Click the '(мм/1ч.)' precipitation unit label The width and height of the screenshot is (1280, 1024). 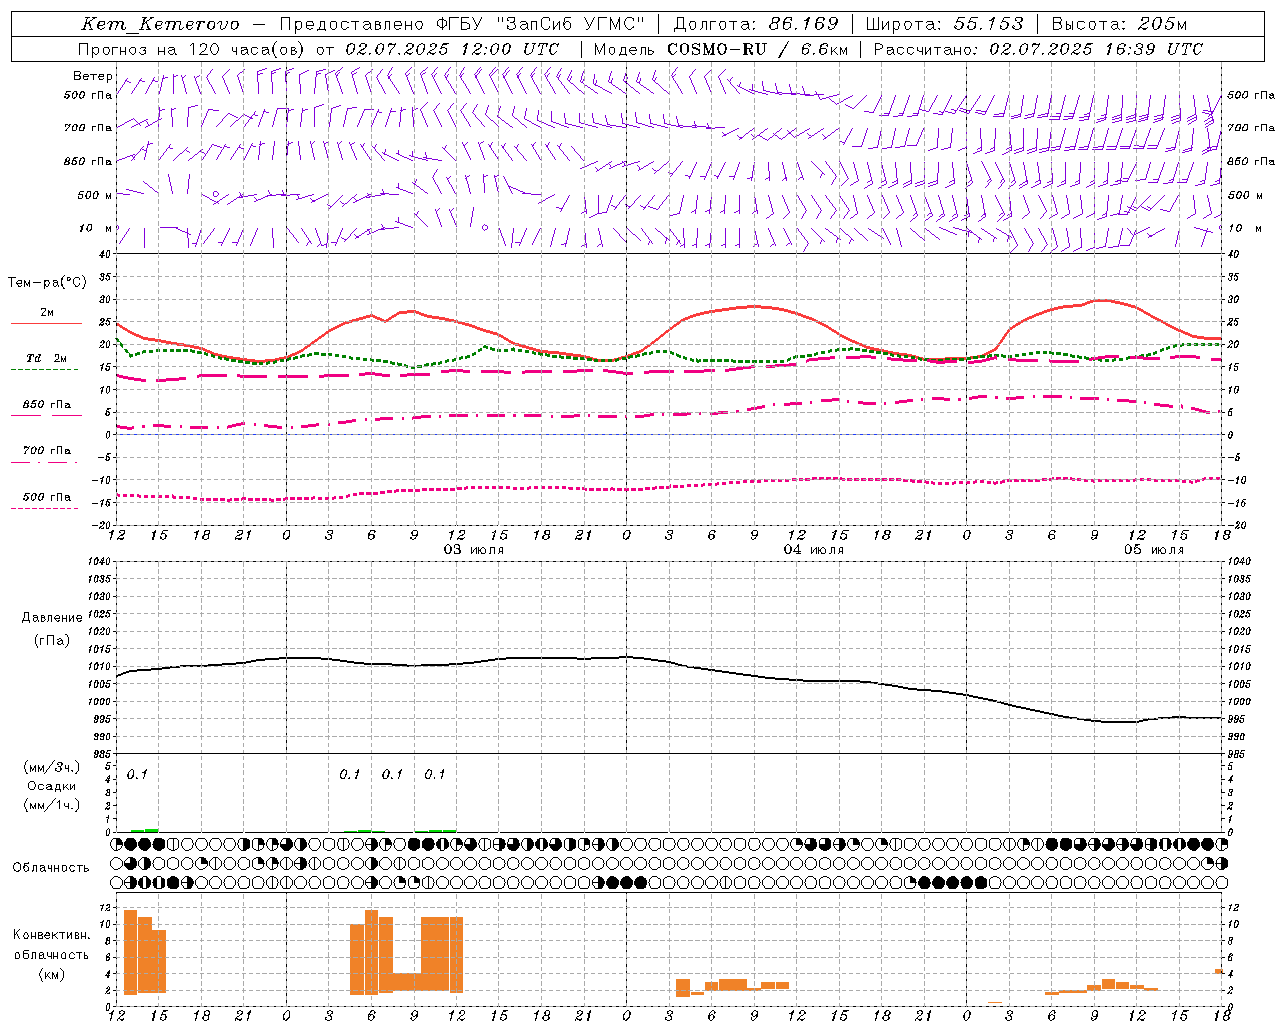pos(52,805)
